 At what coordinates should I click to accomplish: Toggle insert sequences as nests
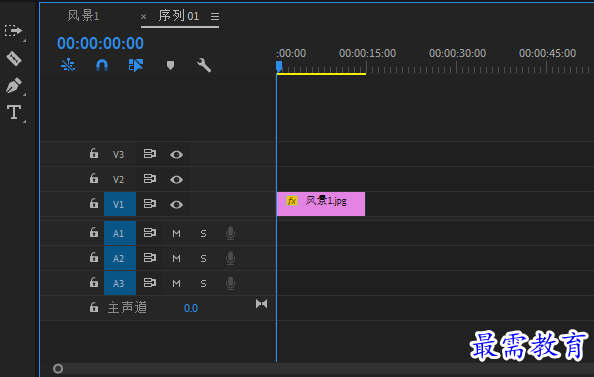[x=68, y=65]
